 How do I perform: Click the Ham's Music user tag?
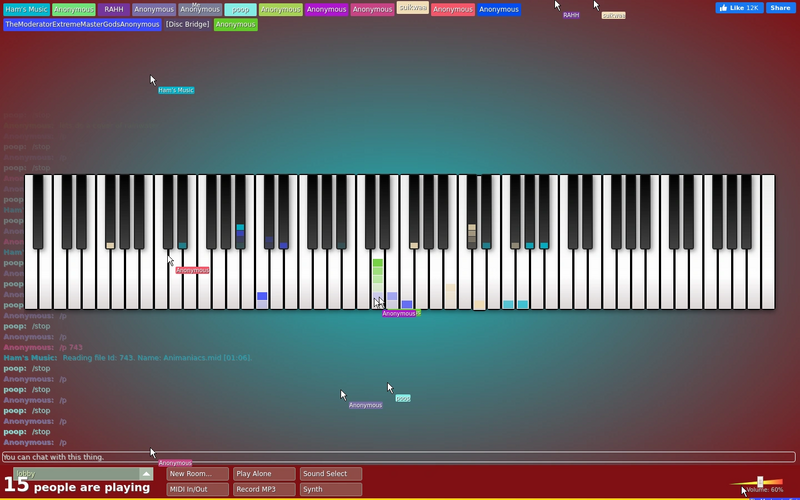click(27, 9)
